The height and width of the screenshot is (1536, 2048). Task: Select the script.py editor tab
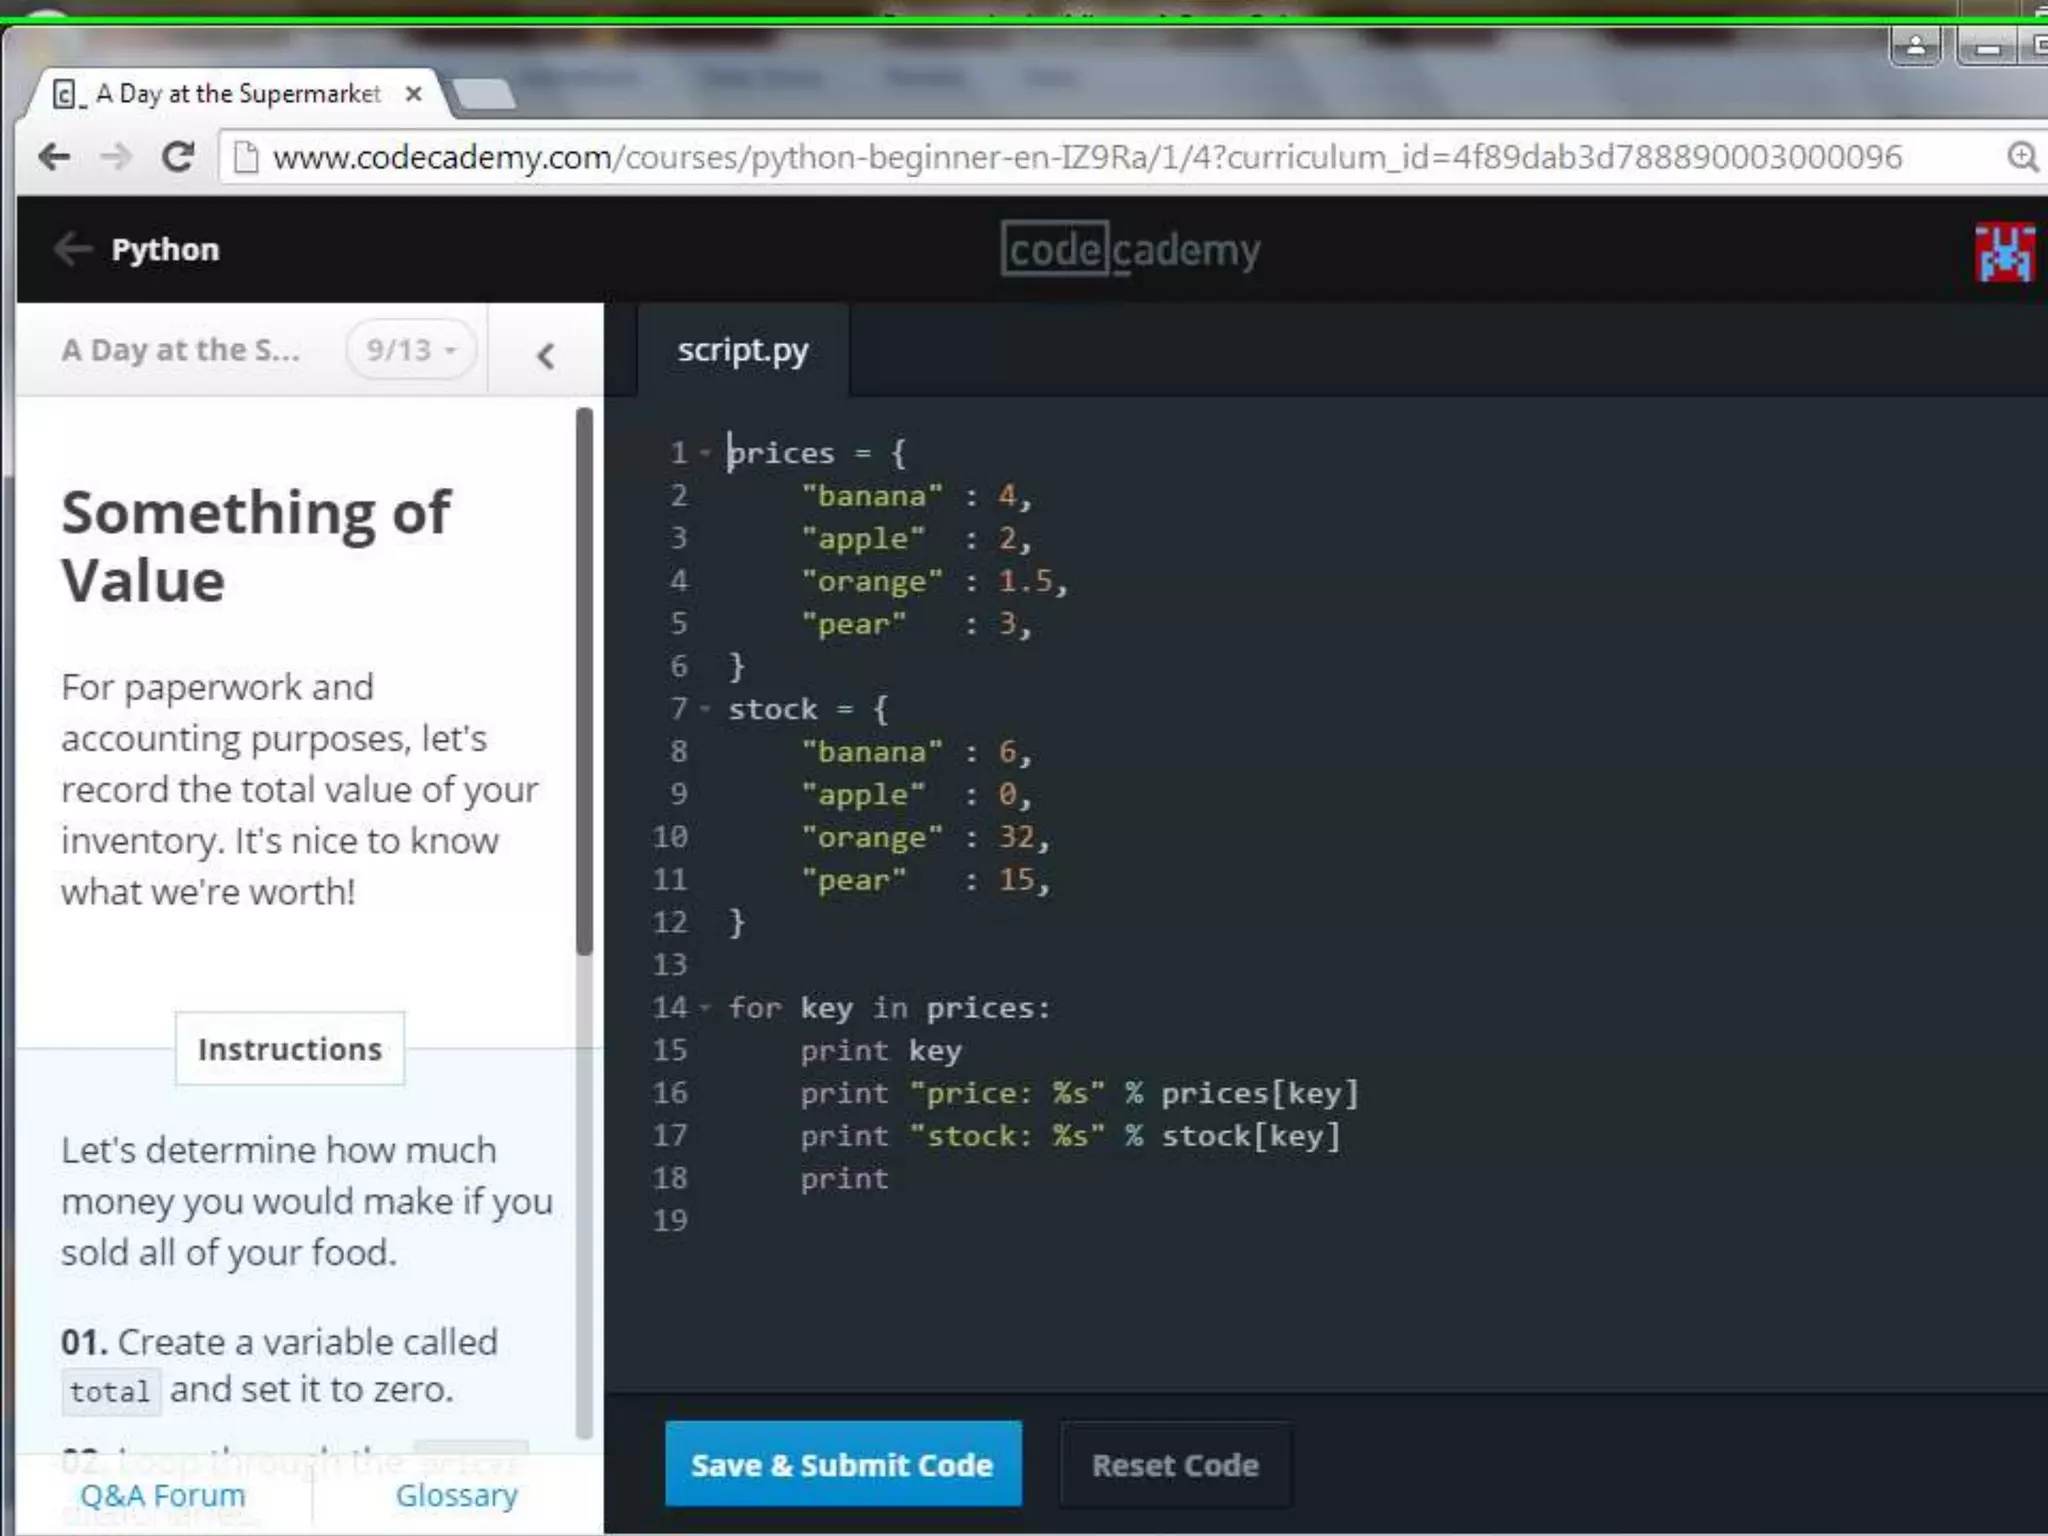point(742,351)
